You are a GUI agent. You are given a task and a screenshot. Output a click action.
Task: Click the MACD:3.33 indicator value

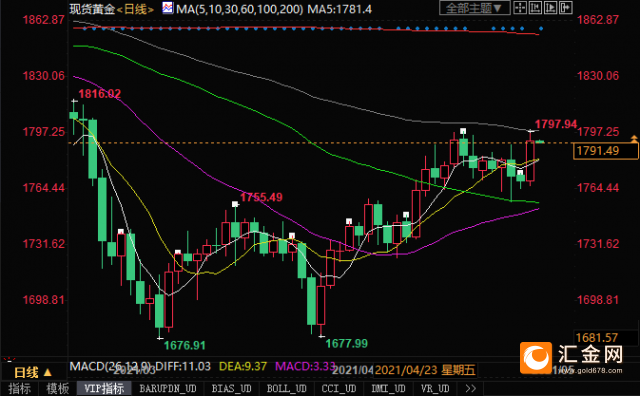point(305,366)
